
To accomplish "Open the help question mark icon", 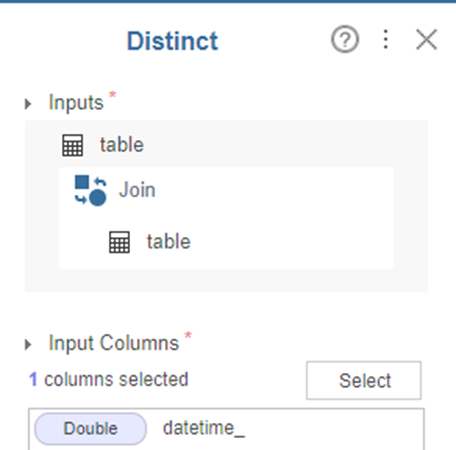I will 345,39.
